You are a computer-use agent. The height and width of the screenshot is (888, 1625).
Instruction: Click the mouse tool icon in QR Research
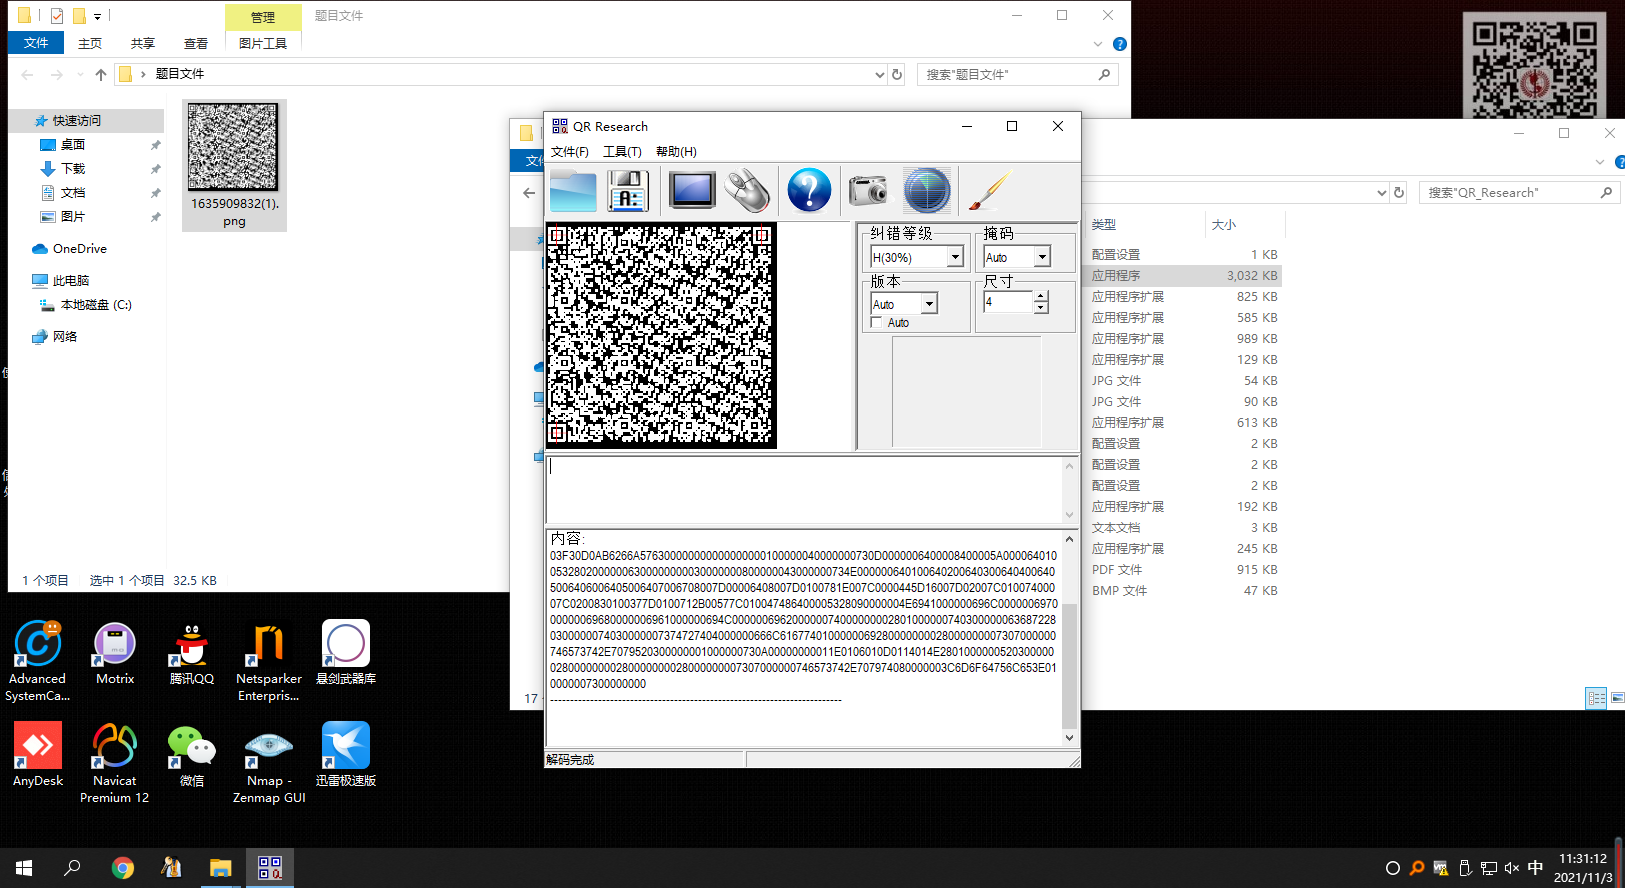748,190
